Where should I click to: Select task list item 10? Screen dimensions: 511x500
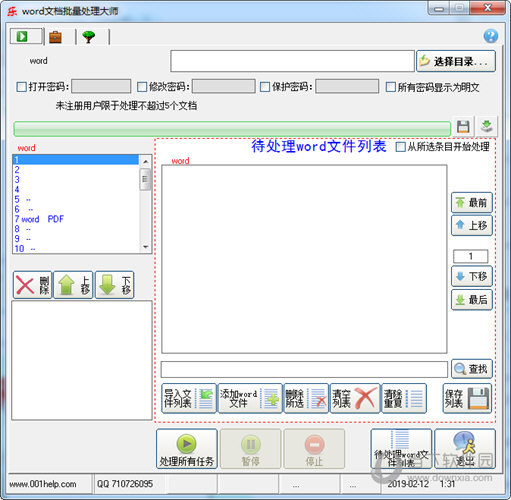point(76,249)
